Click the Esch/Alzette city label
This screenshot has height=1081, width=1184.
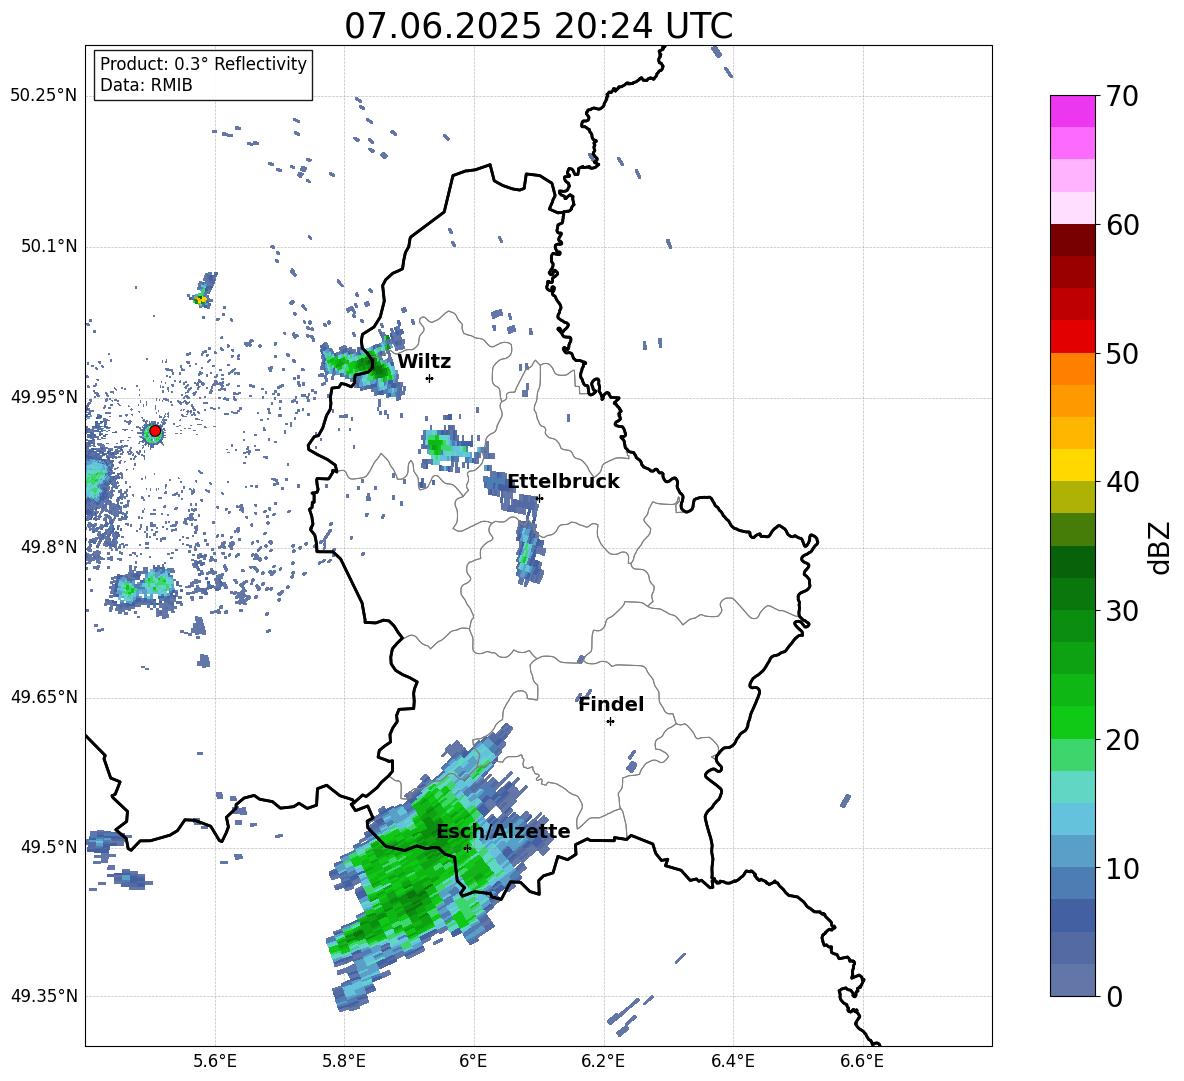tap(503, 831)
